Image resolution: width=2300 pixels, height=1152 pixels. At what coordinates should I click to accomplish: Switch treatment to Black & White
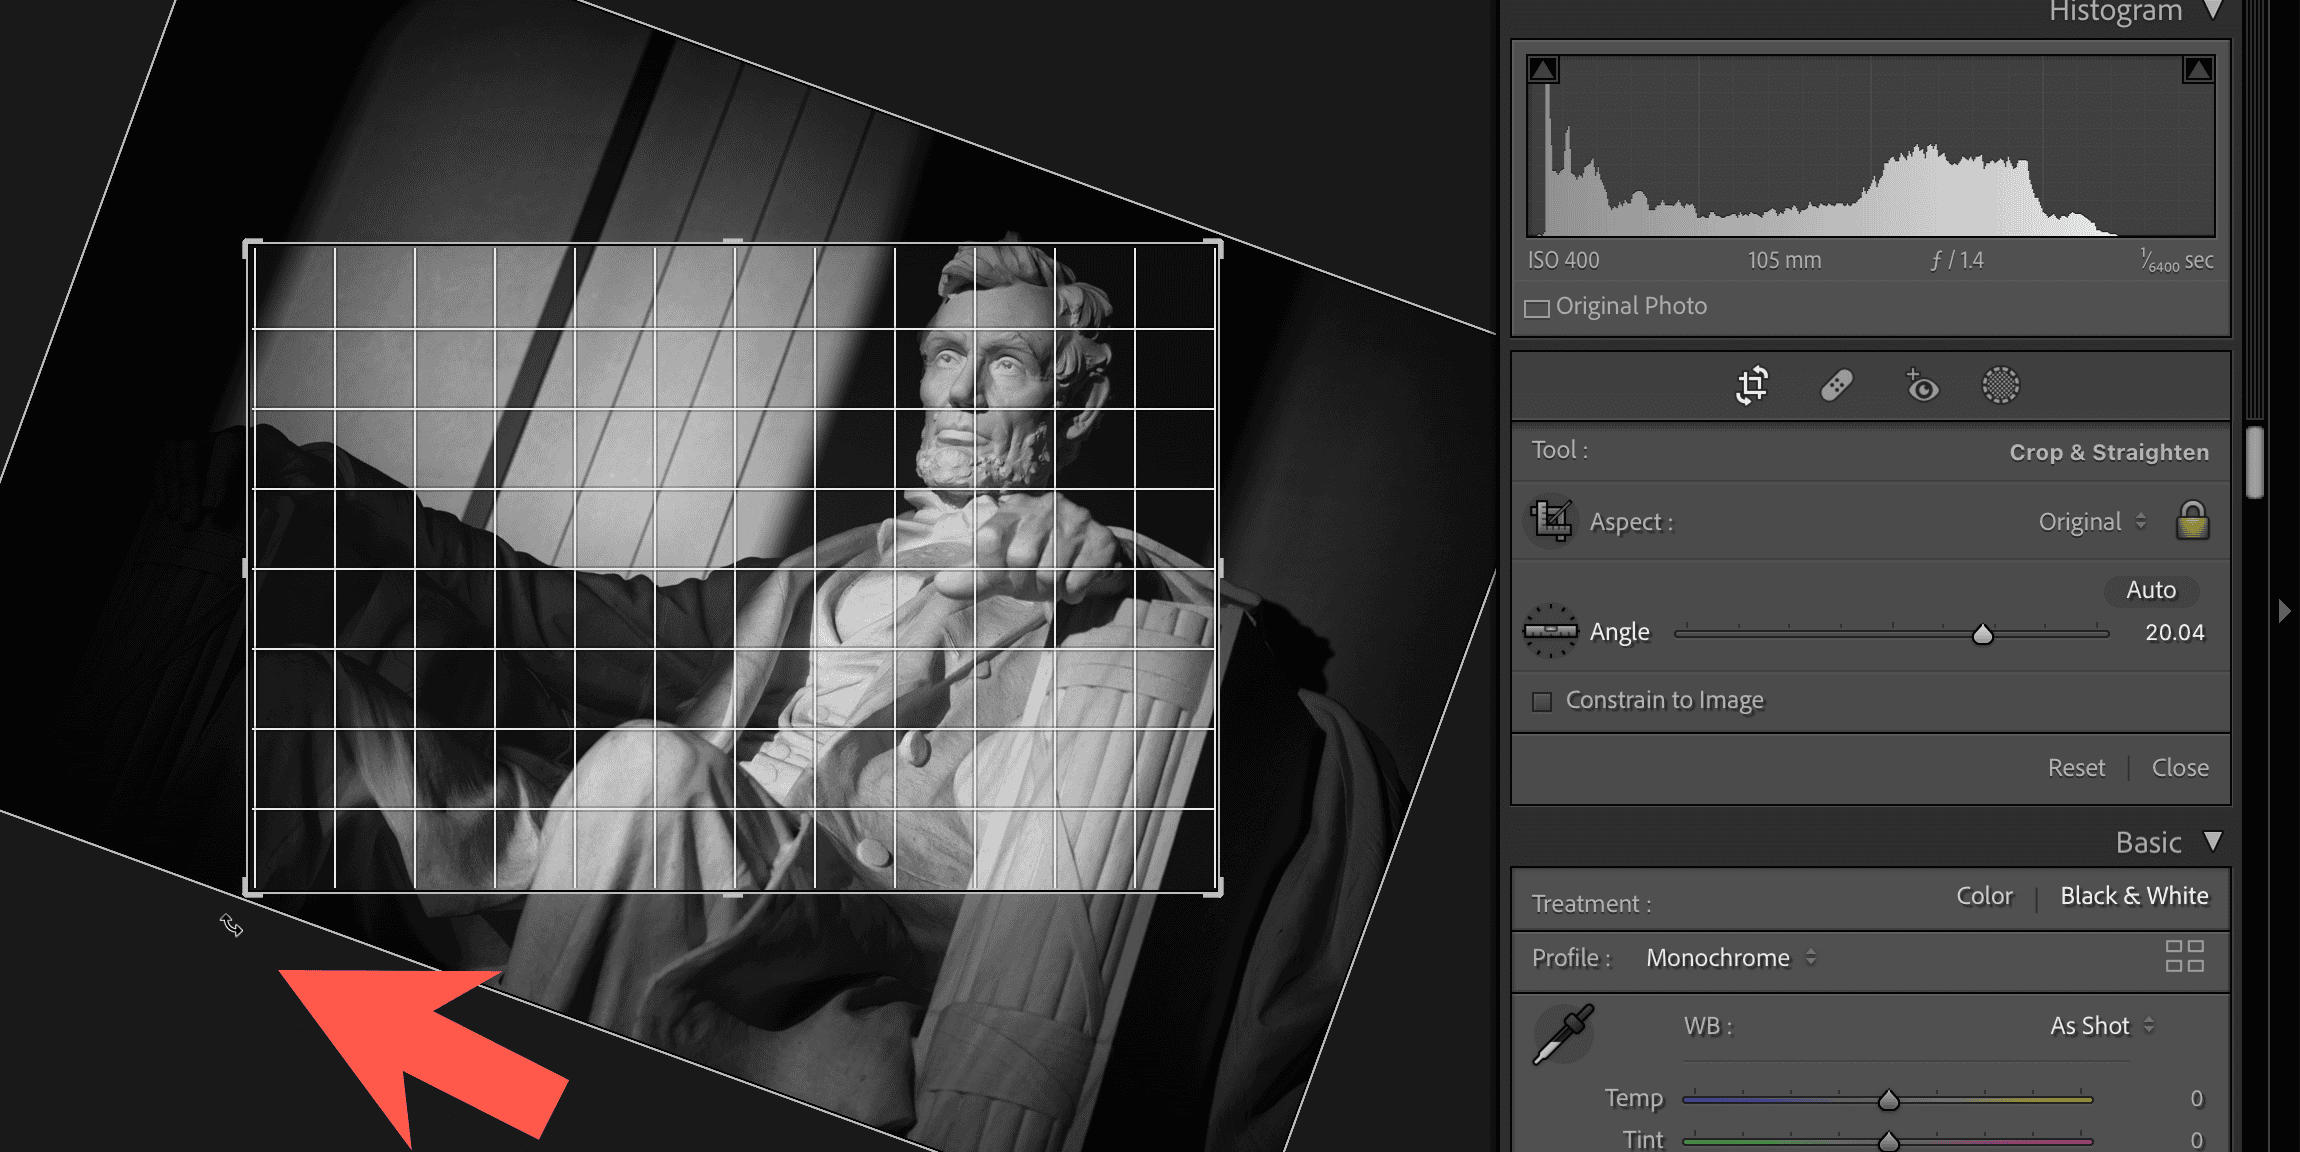[x=2134, y=896]
